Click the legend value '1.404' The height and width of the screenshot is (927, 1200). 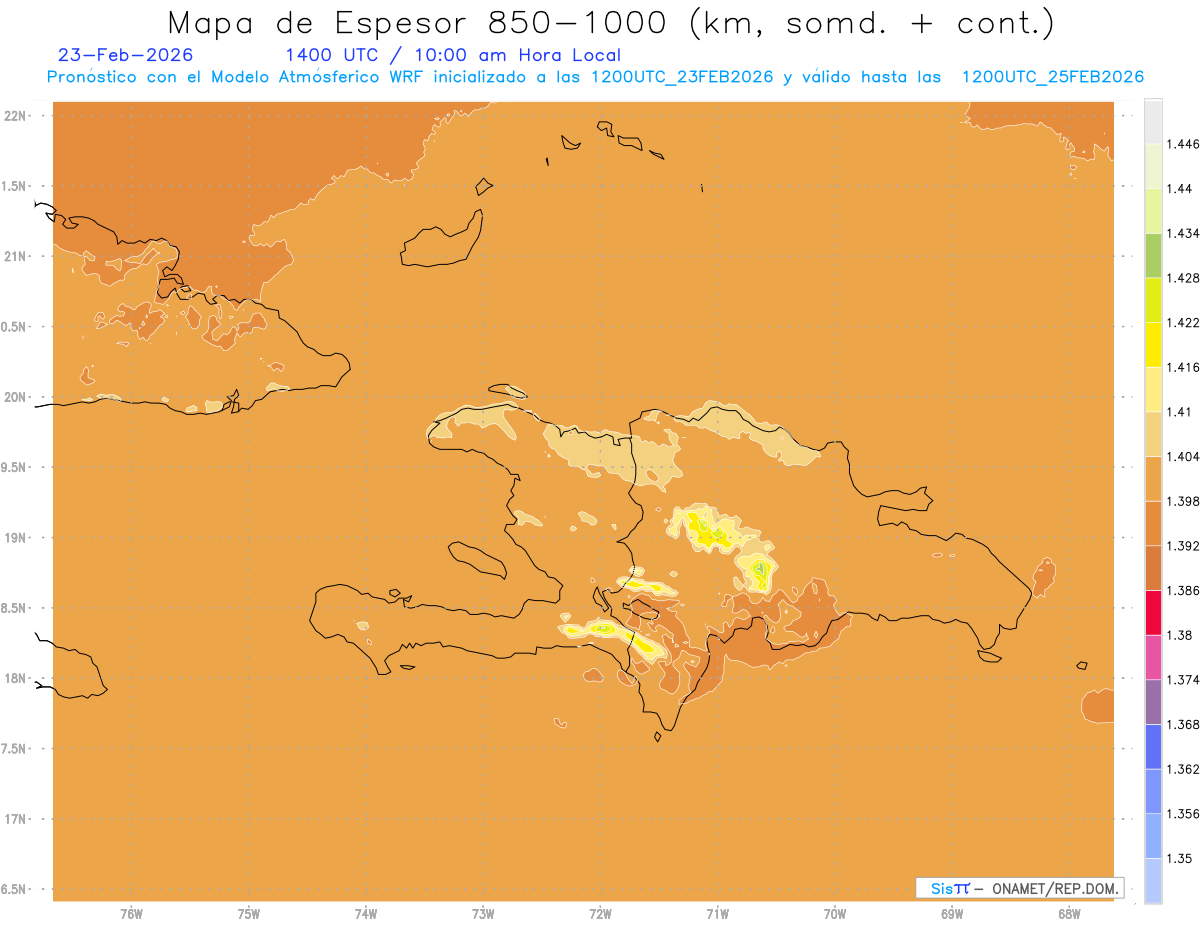tap(1183, 457)
